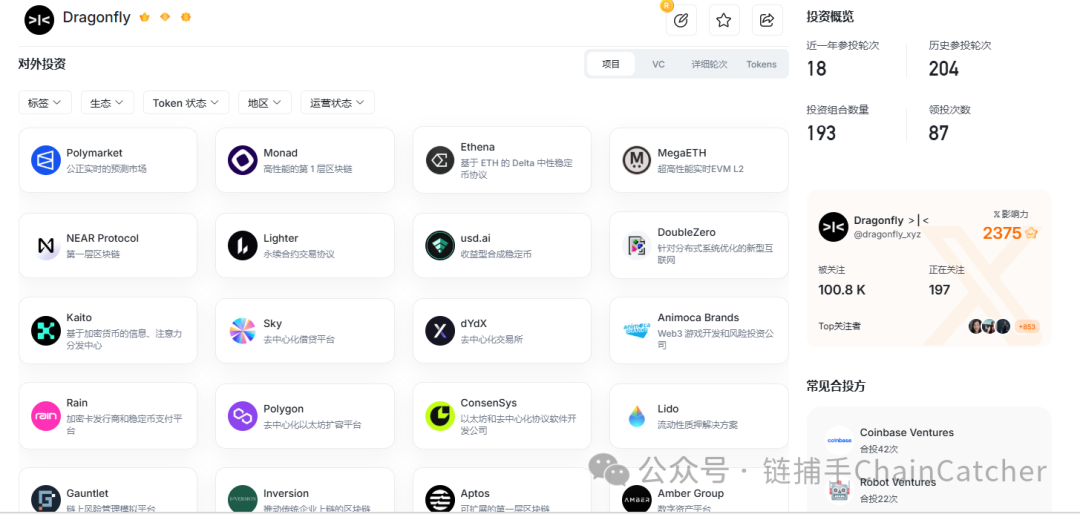Image resolution: width=1080 pixels, height=514 pixels.
Task: Click the Lighter logo icon
Action: tap(242, 245)
